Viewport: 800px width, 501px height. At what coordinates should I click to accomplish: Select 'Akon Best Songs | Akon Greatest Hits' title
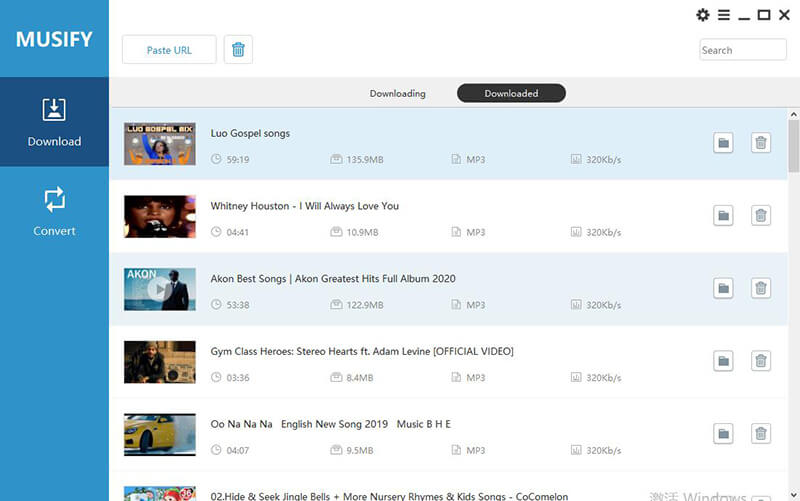[333, 279]
